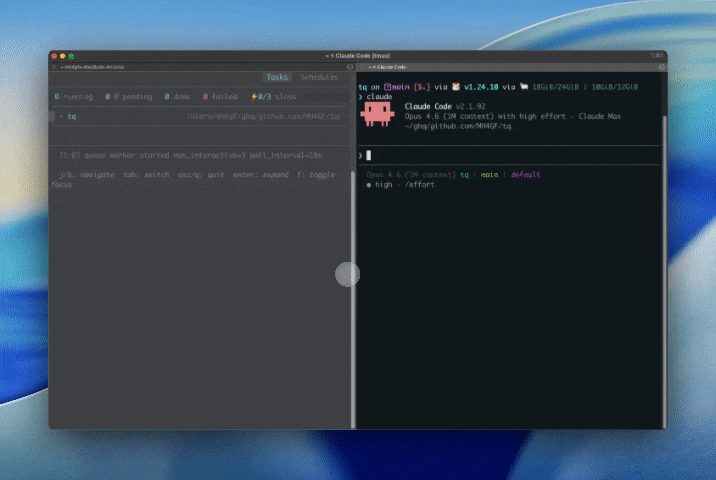This screenshot has height=480, width=716.
Task: Close the left terminal pane with its X
Action: [x=54, y=67]
